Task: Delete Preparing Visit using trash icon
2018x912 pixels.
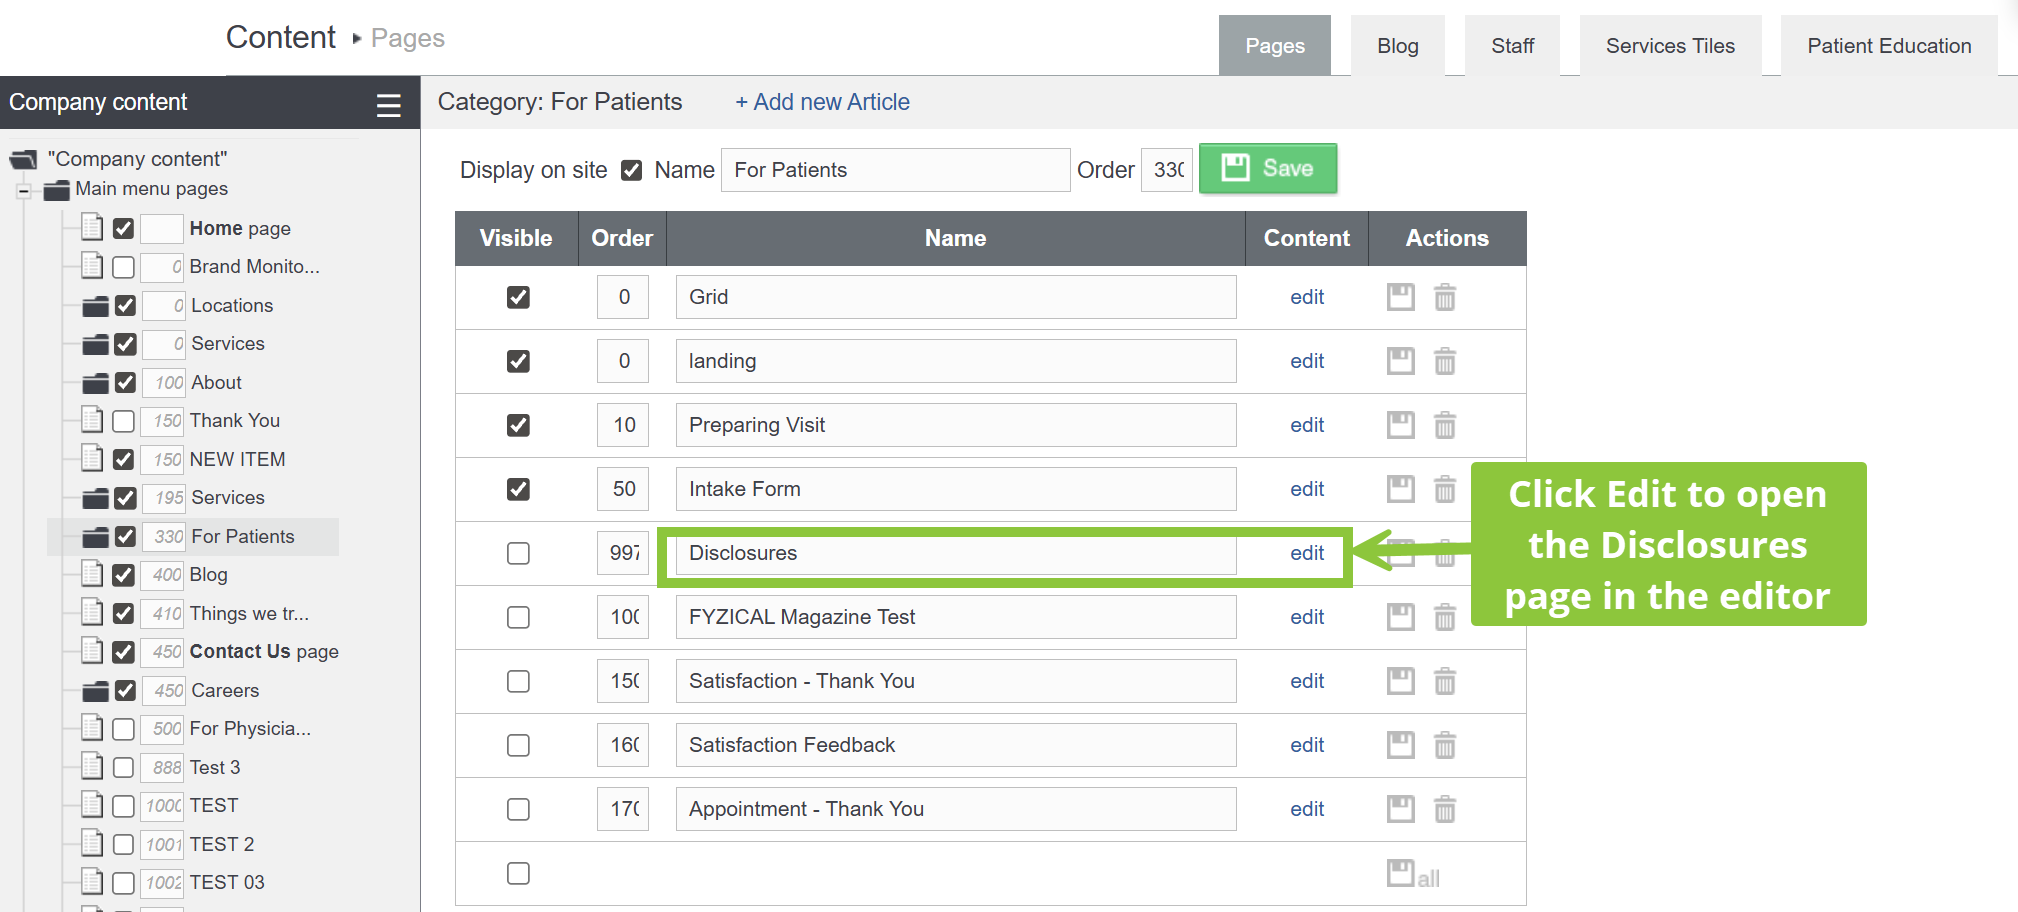Action: [x=1445, y=425]
